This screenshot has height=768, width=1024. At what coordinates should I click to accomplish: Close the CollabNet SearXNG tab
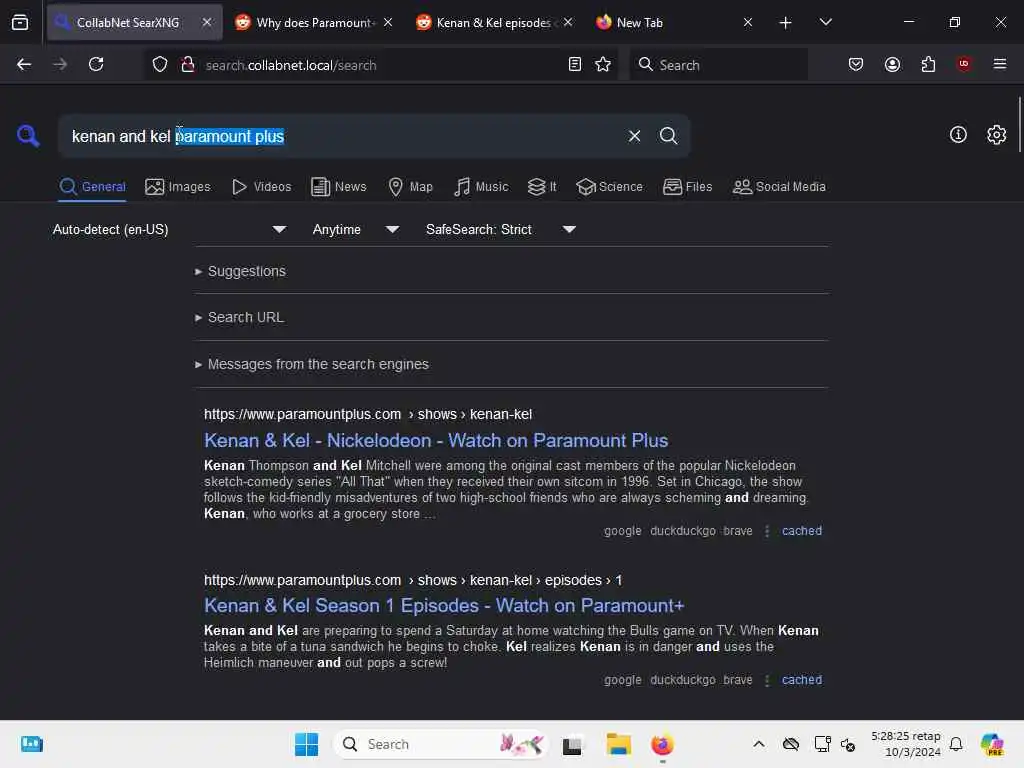tap(206, 22)
